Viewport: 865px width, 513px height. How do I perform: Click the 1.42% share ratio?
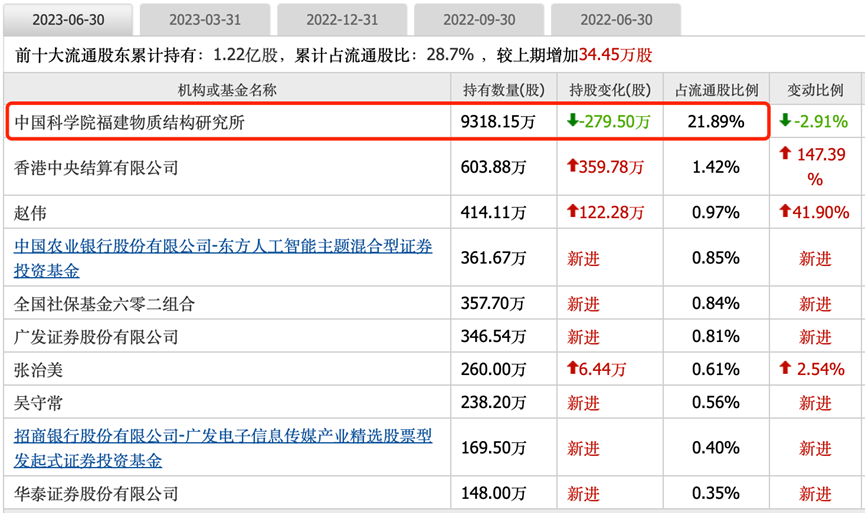click(716, 167)
